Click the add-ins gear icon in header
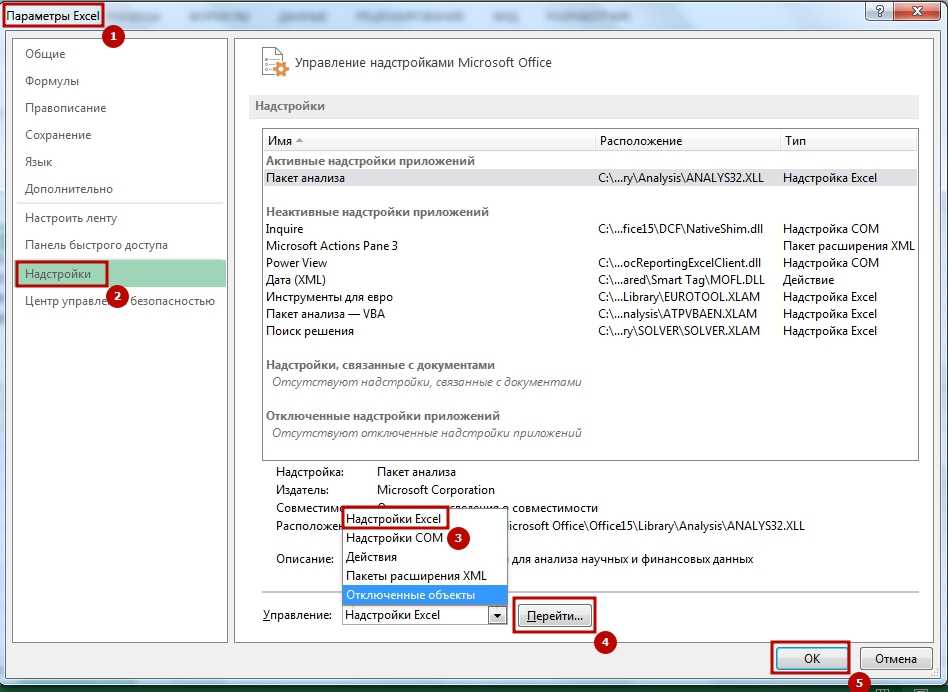This screenshot has height=692, width=948. 274,62
